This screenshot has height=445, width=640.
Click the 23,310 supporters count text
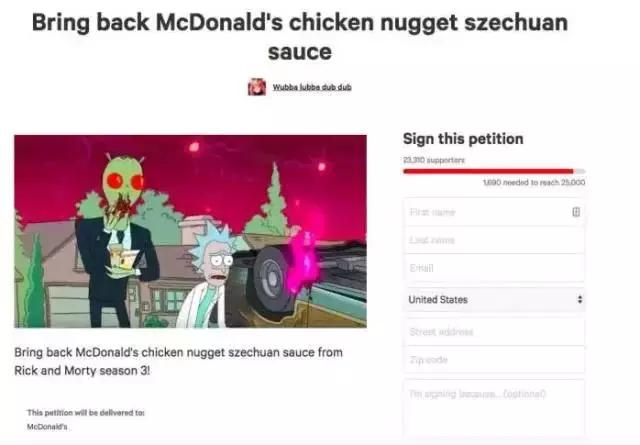[x=434, y=160]
